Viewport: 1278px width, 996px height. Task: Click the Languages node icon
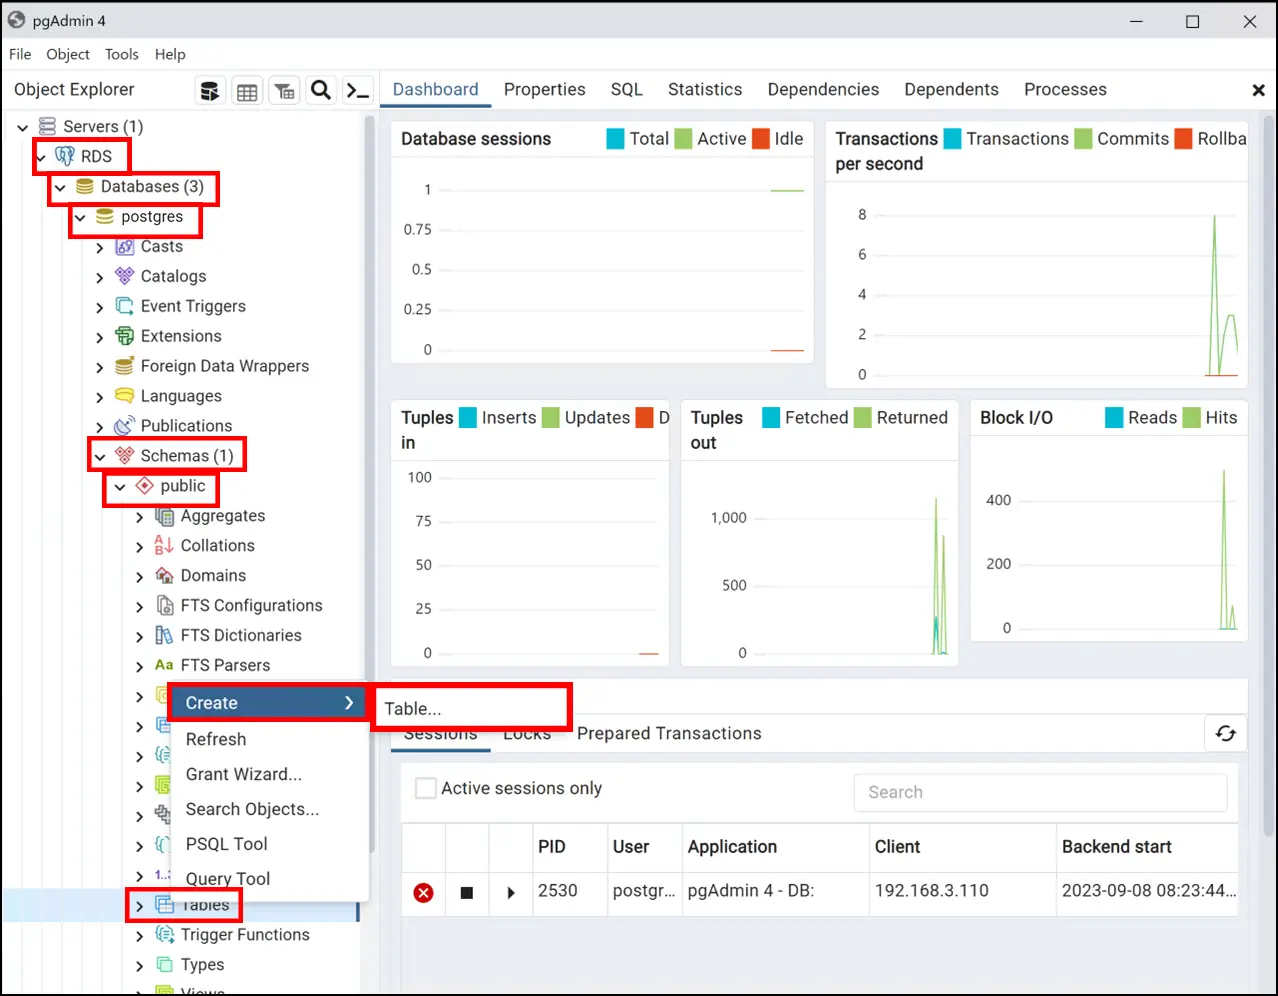[125, 396]
